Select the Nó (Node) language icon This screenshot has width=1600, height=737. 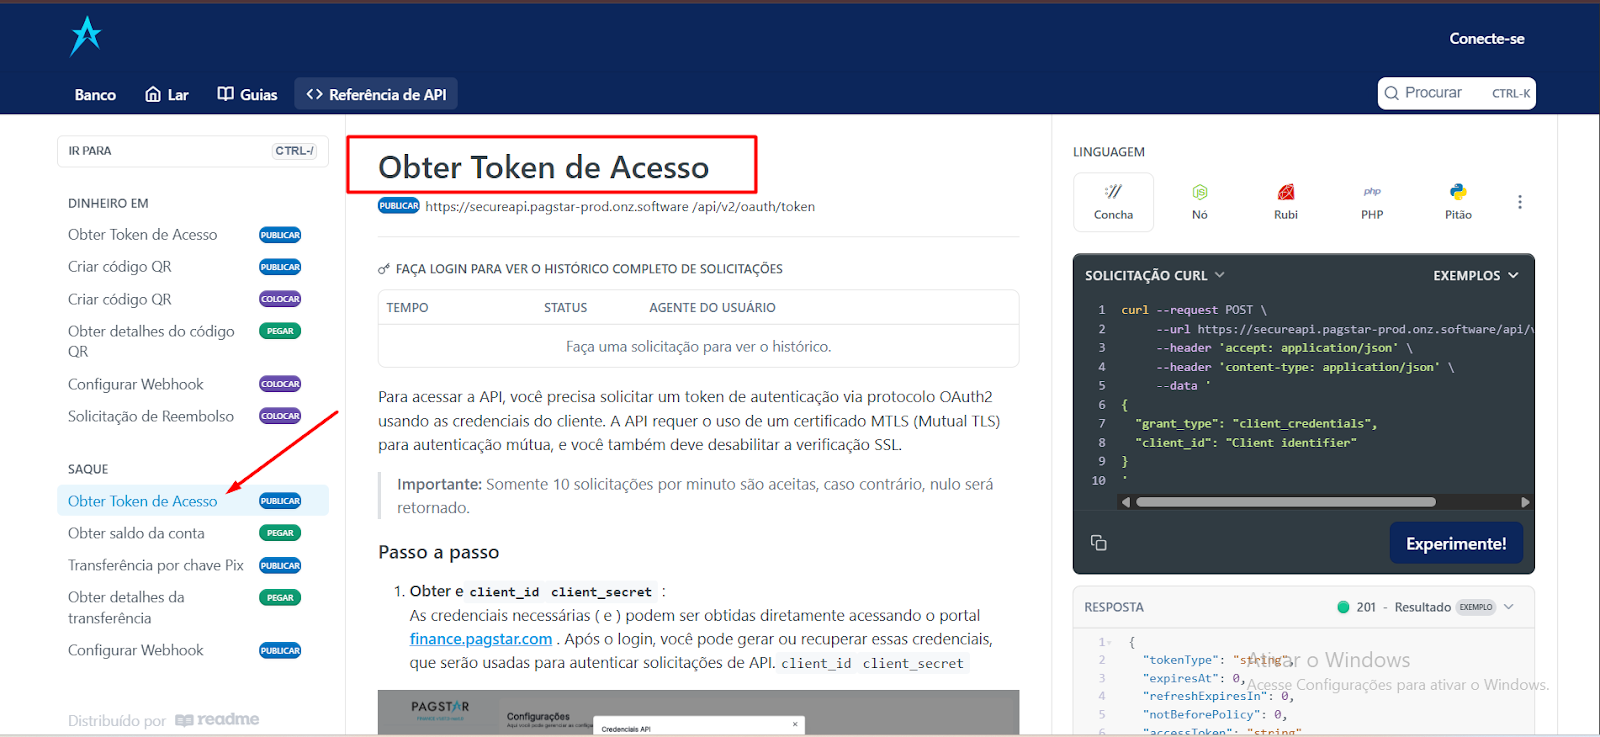1200,202
